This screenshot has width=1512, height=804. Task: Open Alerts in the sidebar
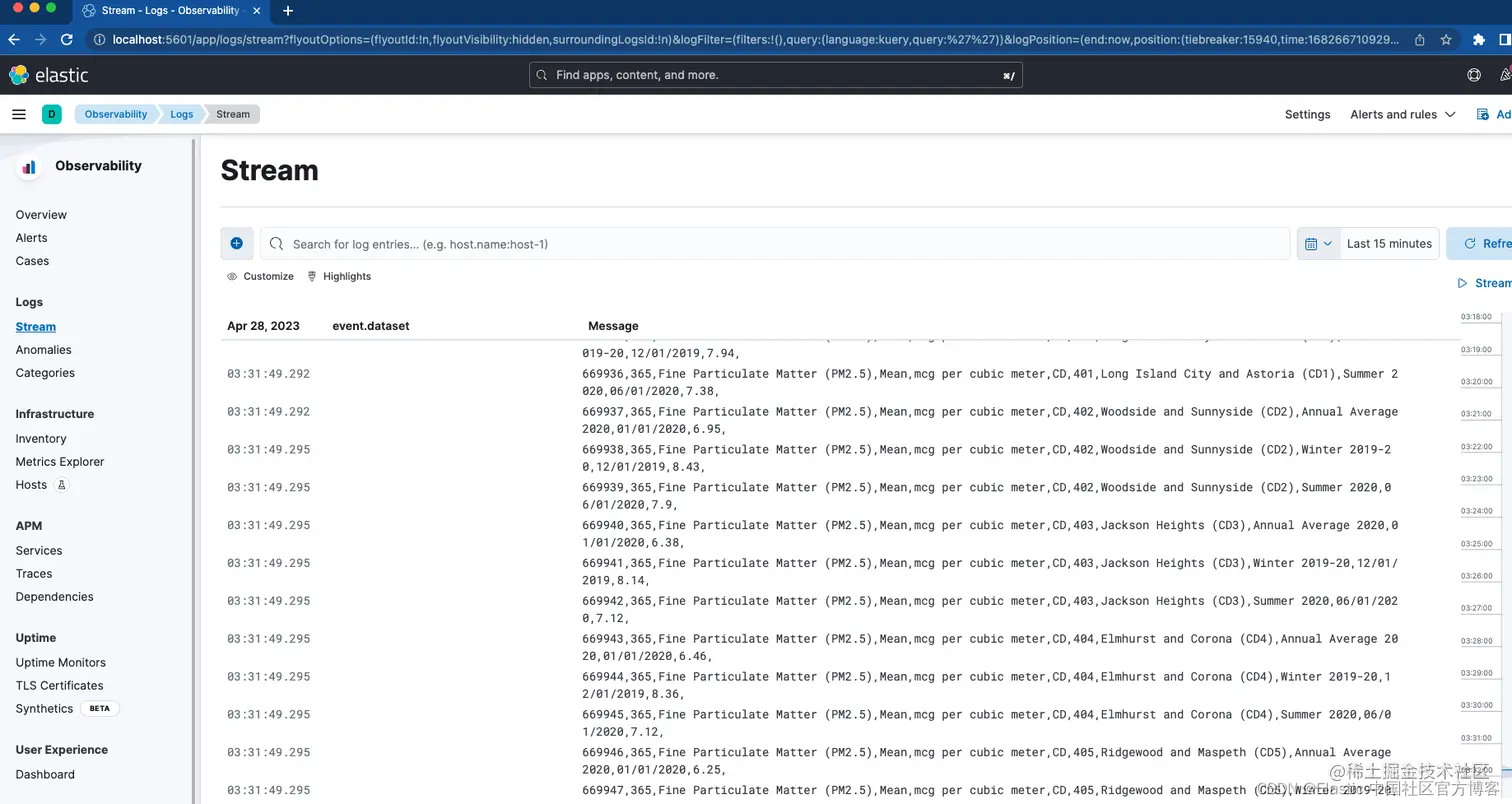click(31, 238)
